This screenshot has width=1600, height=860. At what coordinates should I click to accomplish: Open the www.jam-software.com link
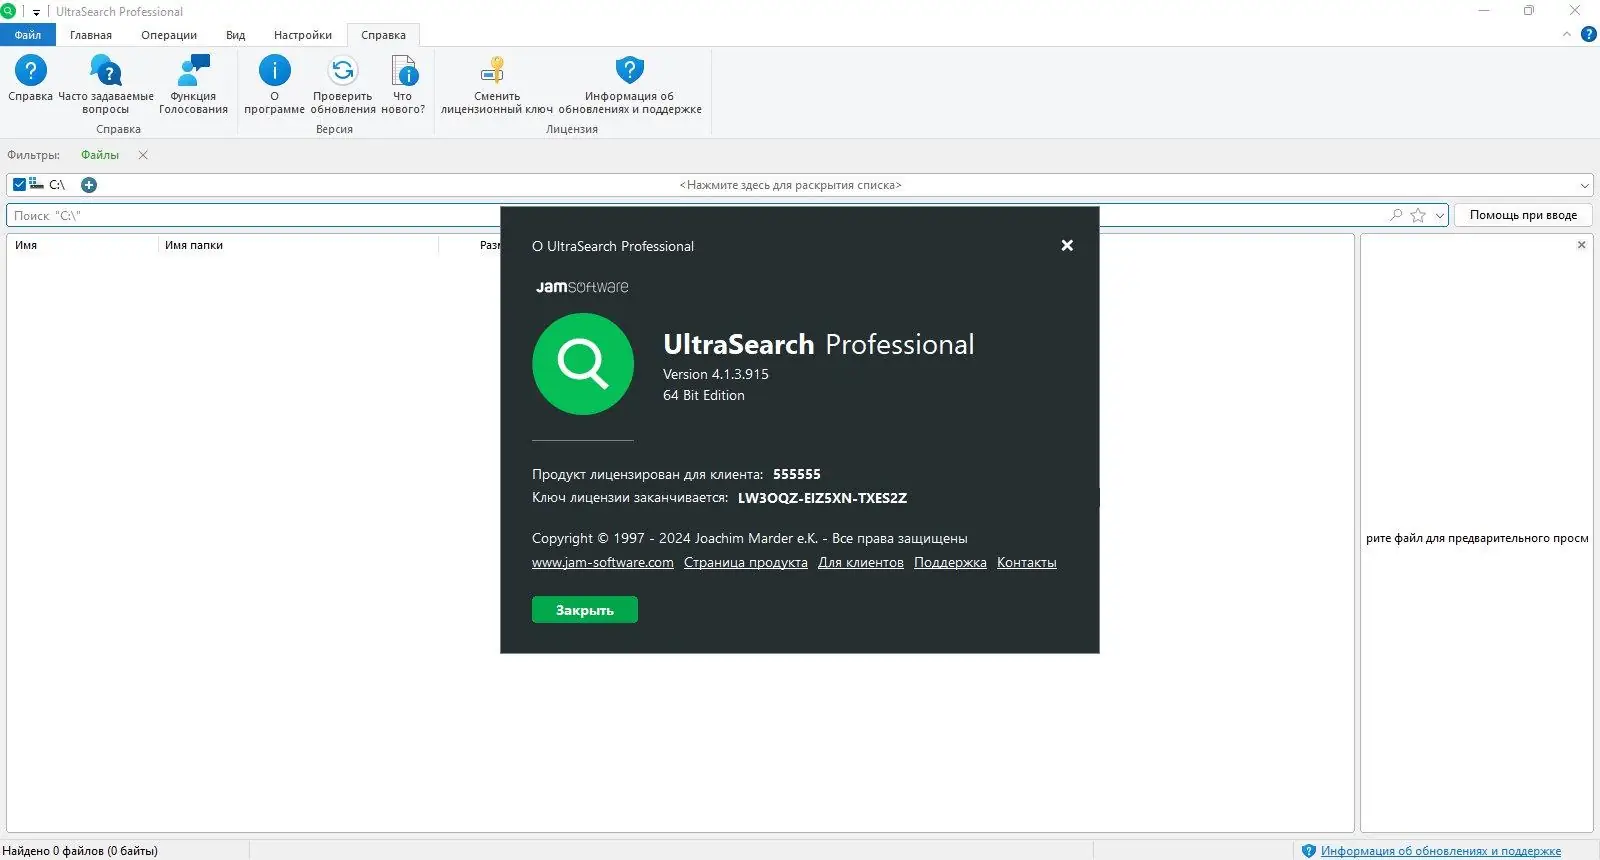pos(603,563)
